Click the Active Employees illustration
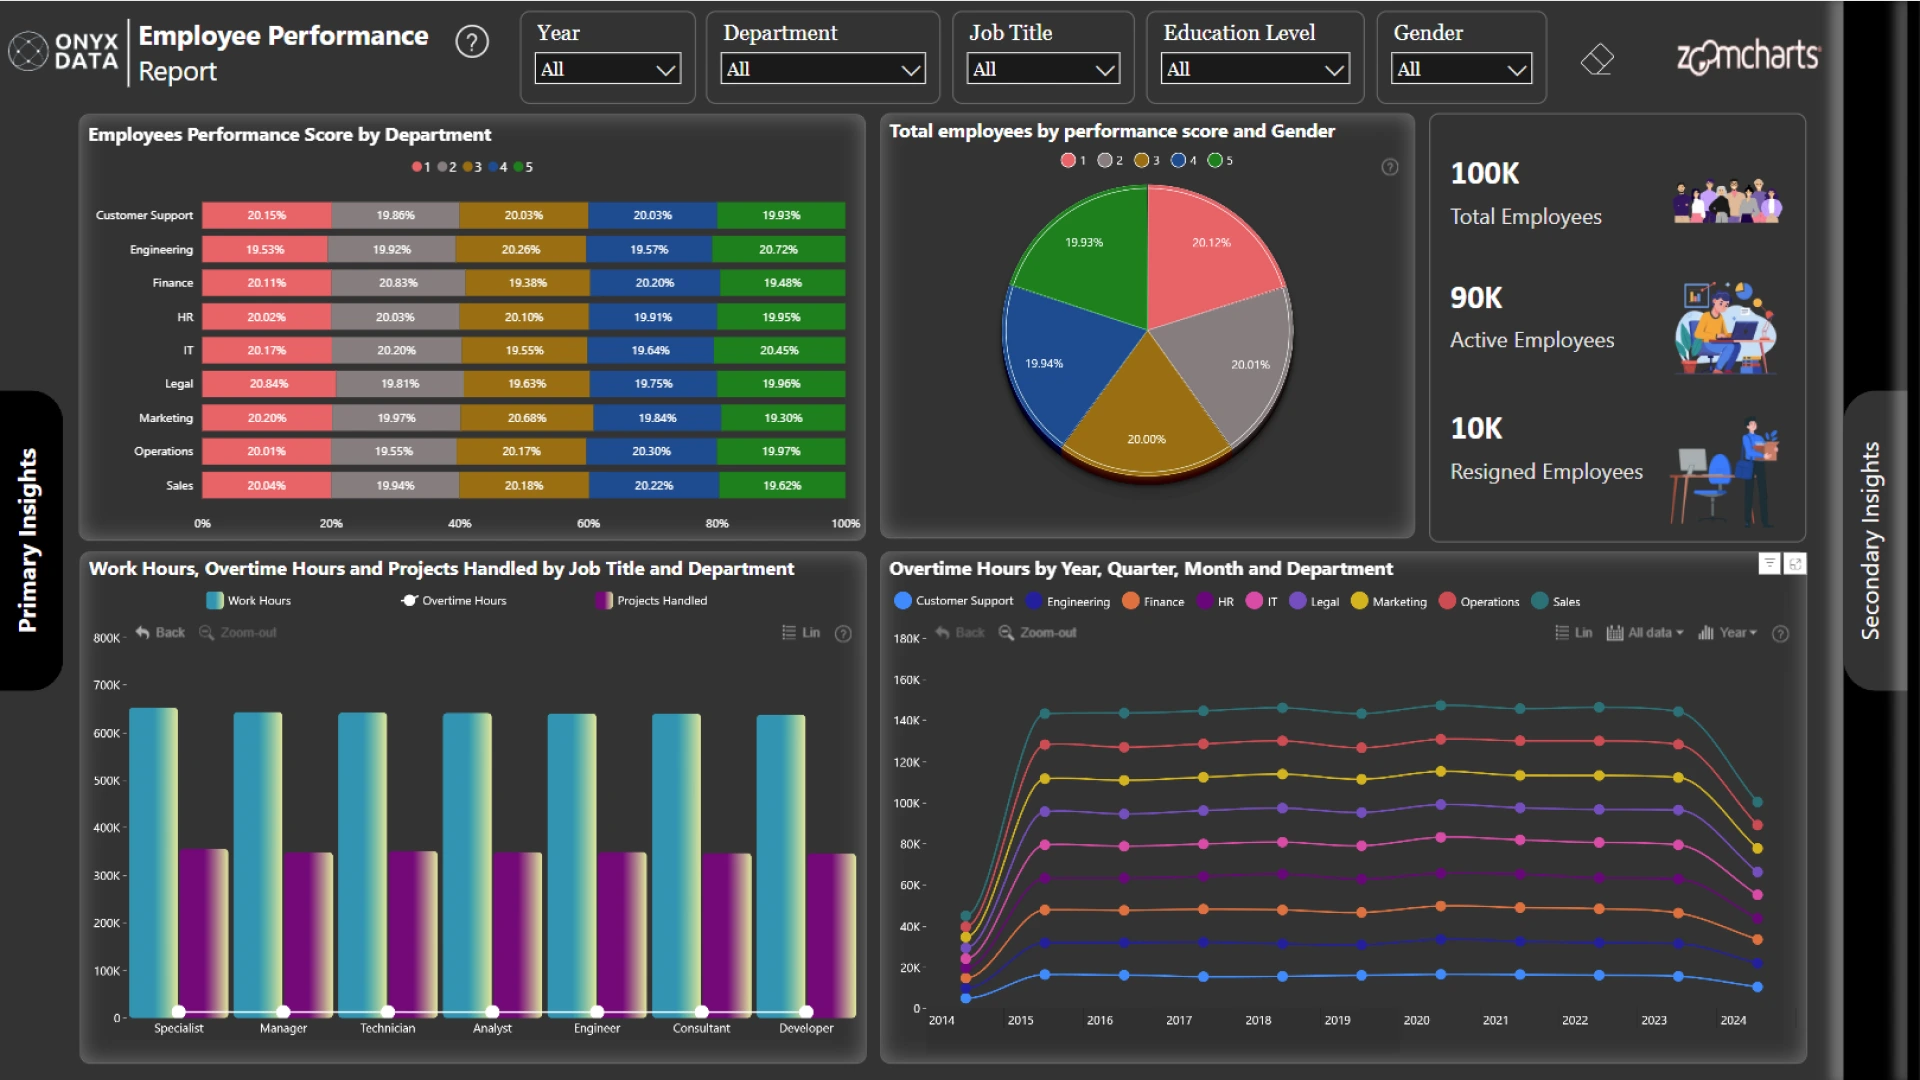The width and height of the screenshot is (1920, 1080). coord(1725,327)
